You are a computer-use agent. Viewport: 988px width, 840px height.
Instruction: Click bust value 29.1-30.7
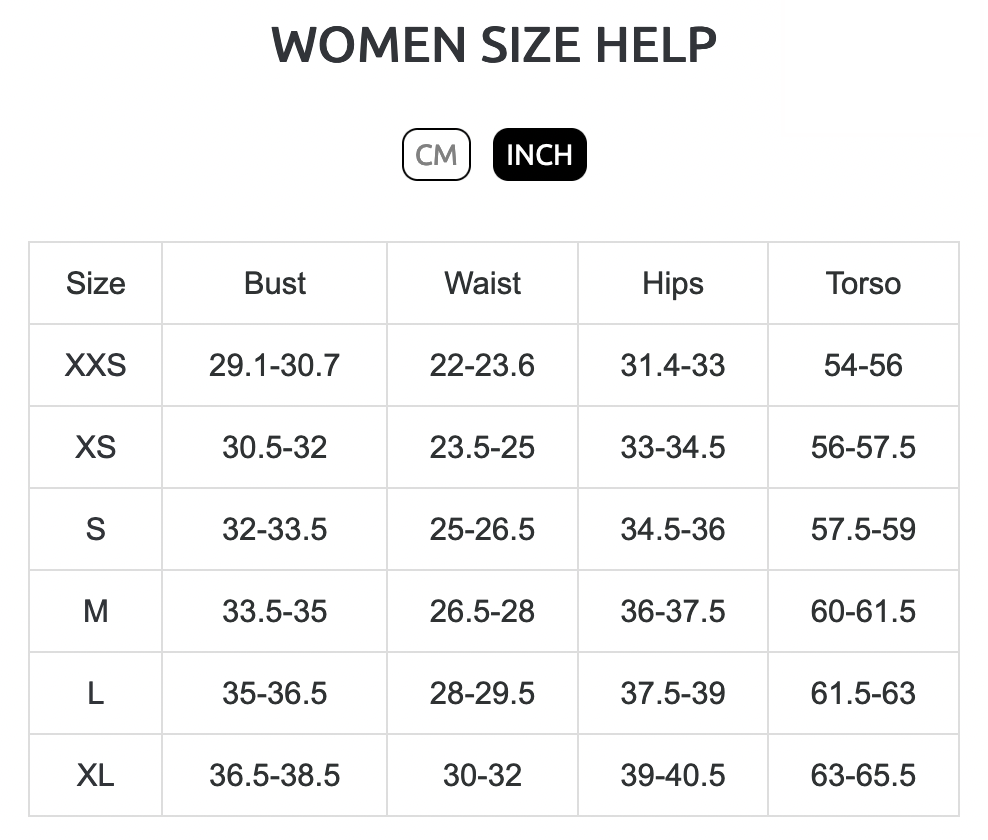click(275, 365)
